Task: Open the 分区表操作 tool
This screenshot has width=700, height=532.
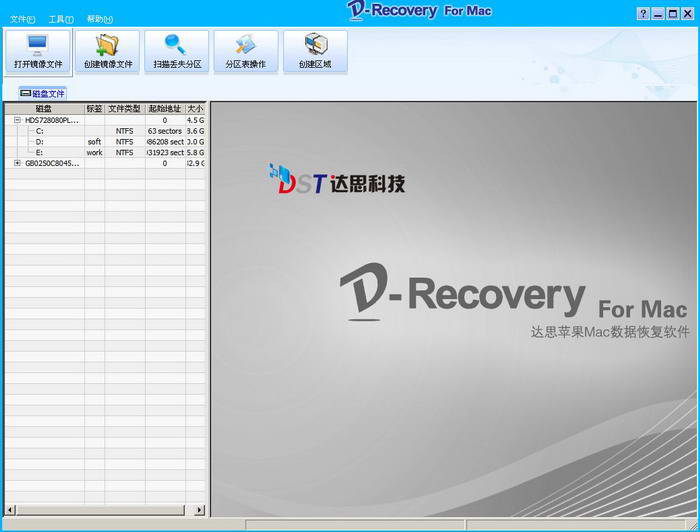Action: (246, 52)
